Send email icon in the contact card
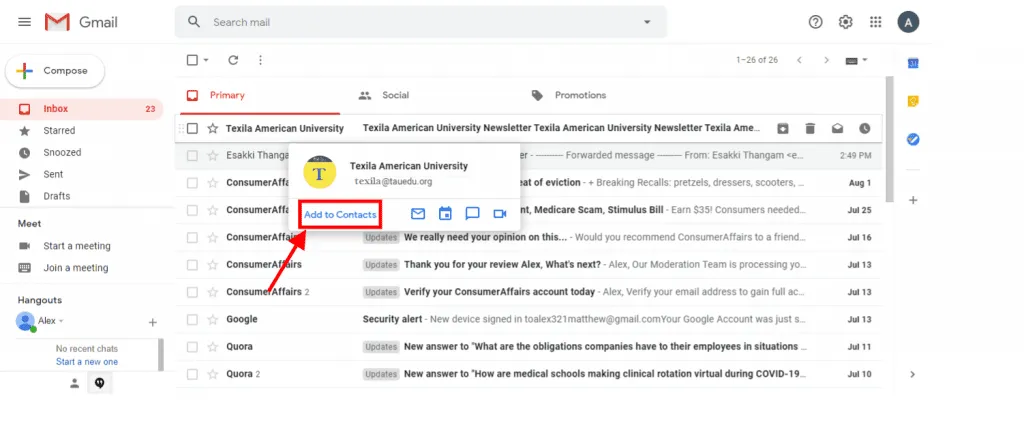 click(418, 213)
